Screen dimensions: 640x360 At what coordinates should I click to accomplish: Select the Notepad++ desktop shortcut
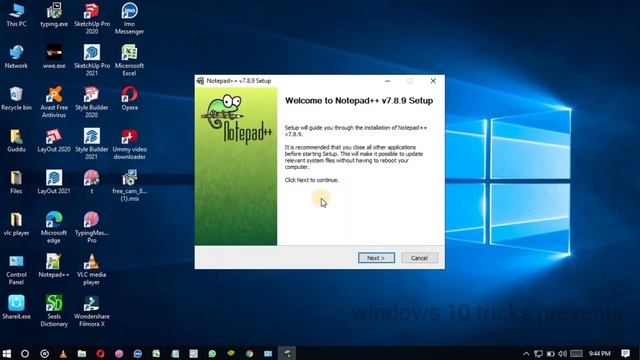point(54,266)
